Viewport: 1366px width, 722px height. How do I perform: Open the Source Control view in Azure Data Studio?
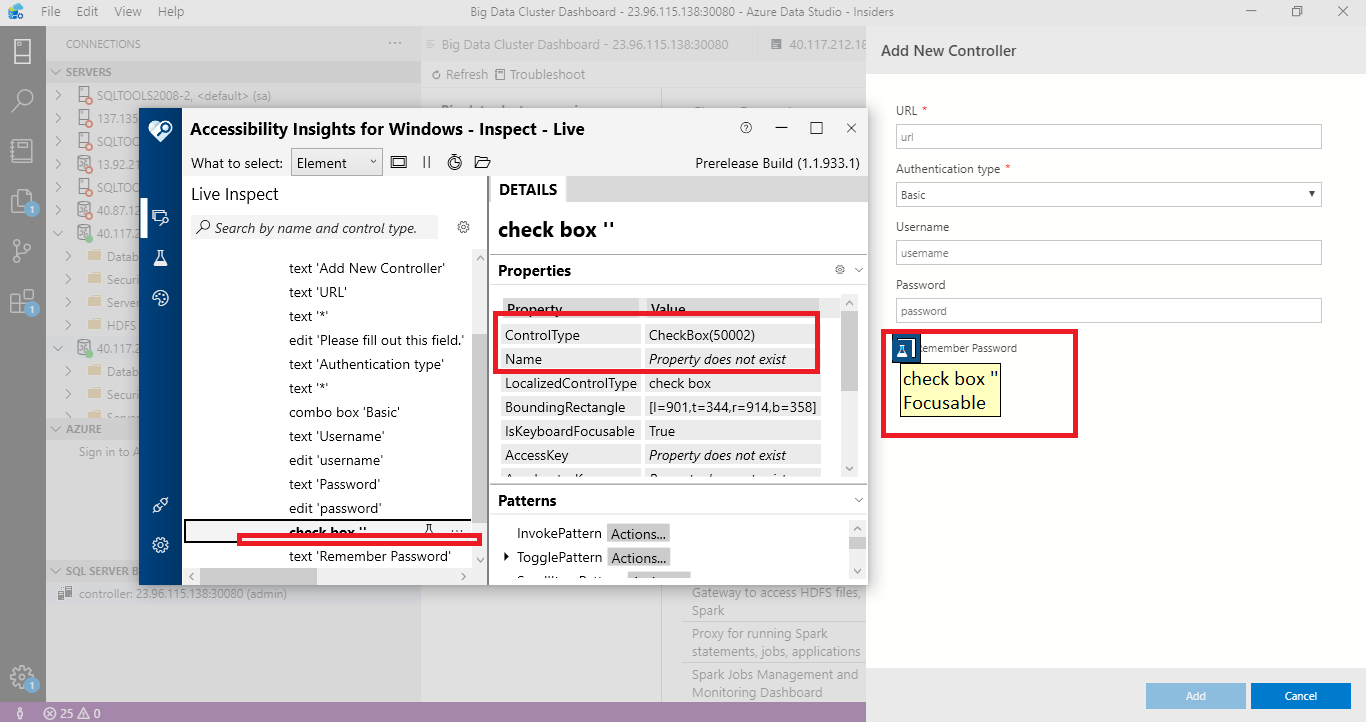click(23, 251)
